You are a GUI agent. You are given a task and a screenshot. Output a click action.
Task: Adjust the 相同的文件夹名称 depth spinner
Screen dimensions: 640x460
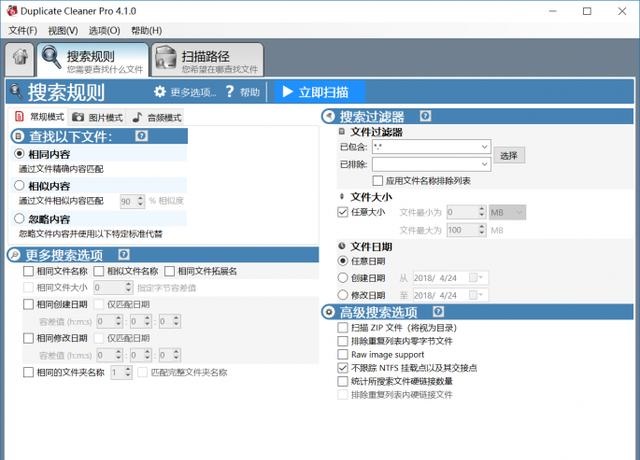(128, 372)
